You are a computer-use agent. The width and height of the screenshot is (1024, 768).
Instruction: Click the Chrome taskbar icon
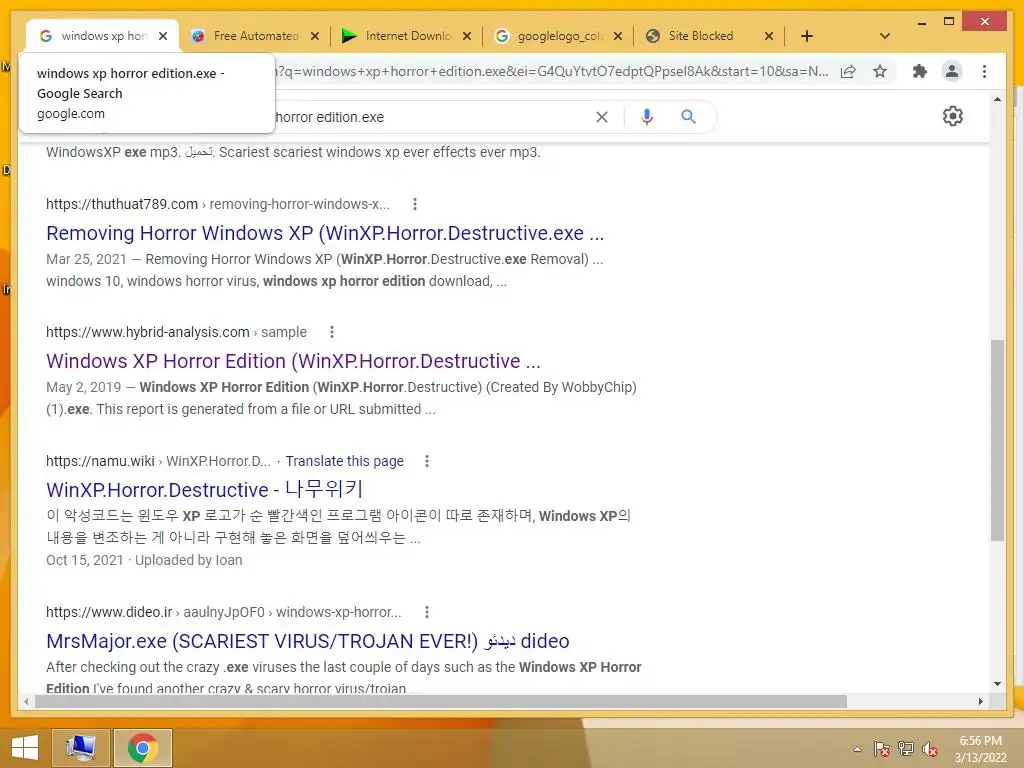[x=143, y=748]
